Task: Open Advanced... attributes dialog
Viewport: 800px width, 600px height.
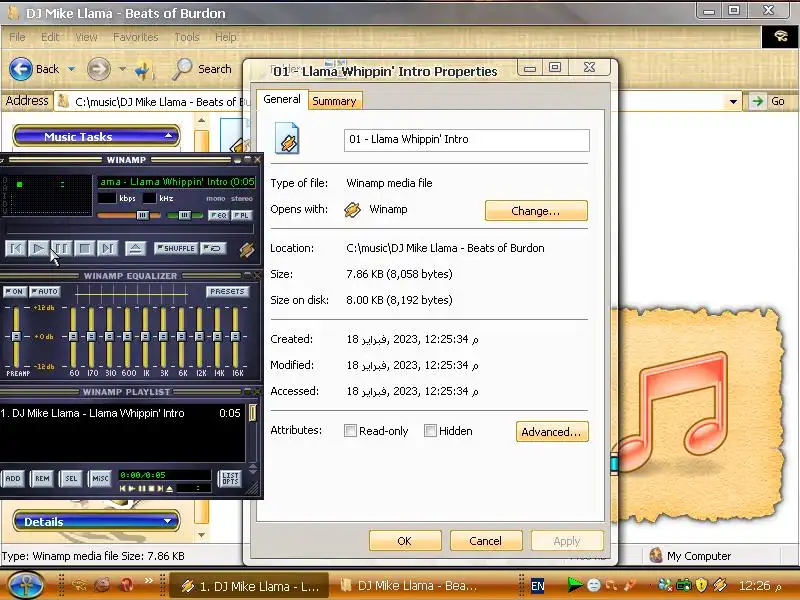Action: point(552,432)
